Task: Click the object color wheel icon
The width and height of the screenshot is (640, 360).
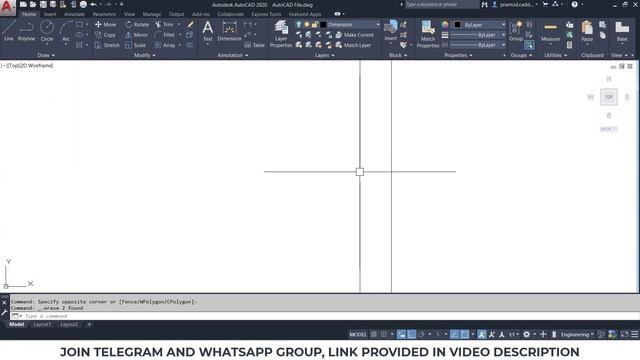Action: 445,24
